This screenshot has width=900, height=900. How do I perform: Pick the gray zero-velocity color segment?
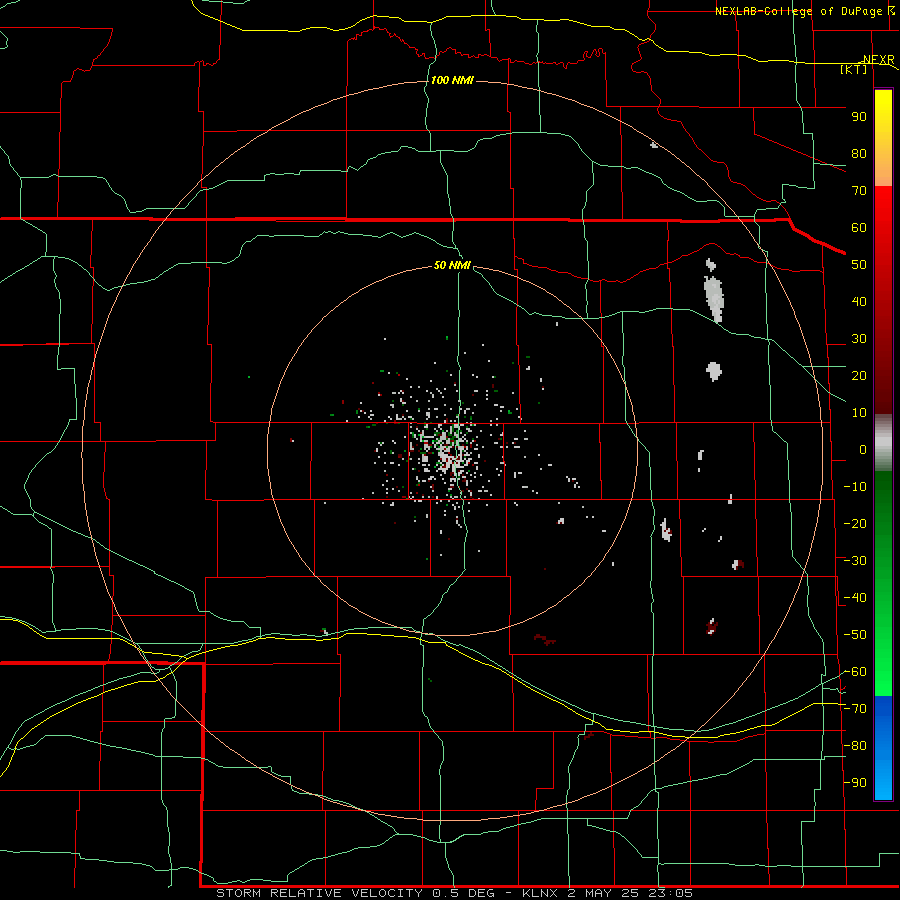pyautogui.click(x=883, y=443)
